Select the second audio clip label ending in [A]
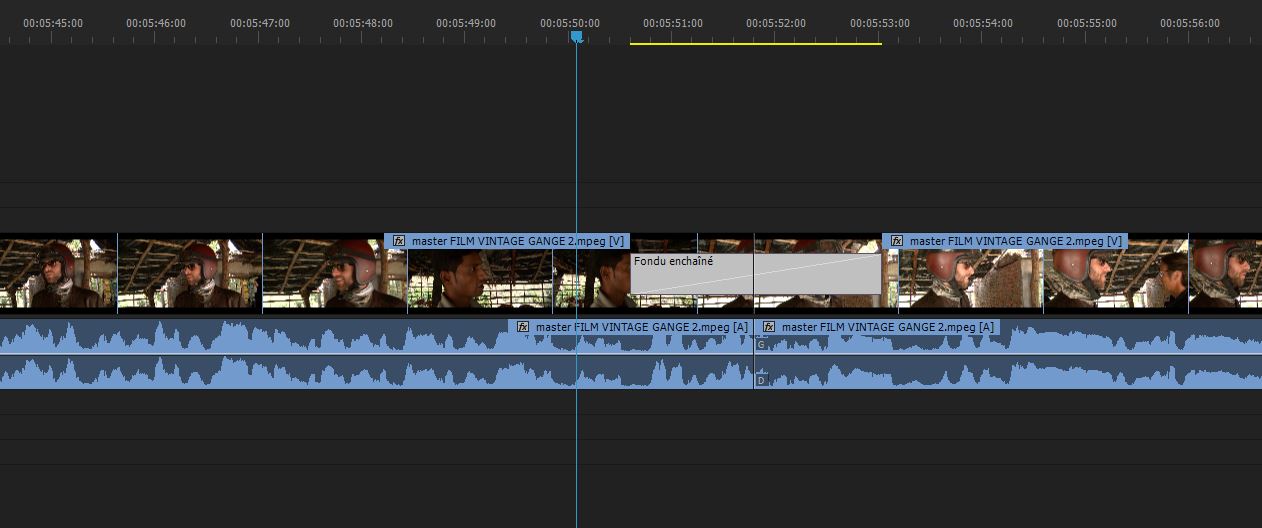 point(887,327)
